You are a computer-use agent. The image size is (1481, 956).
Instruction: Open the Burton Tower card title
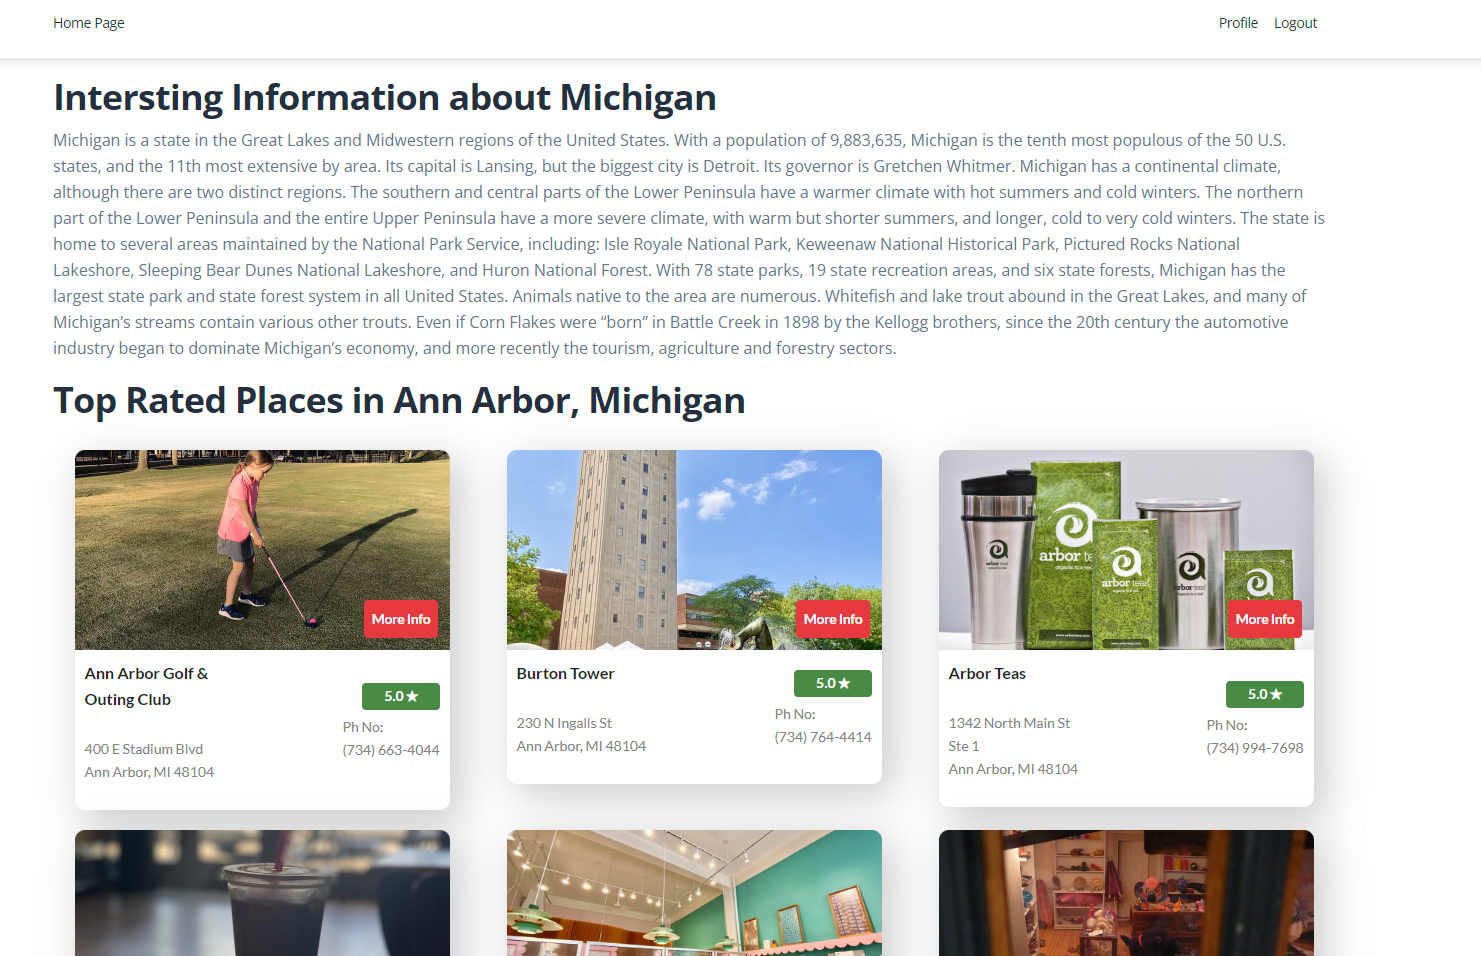565,674
